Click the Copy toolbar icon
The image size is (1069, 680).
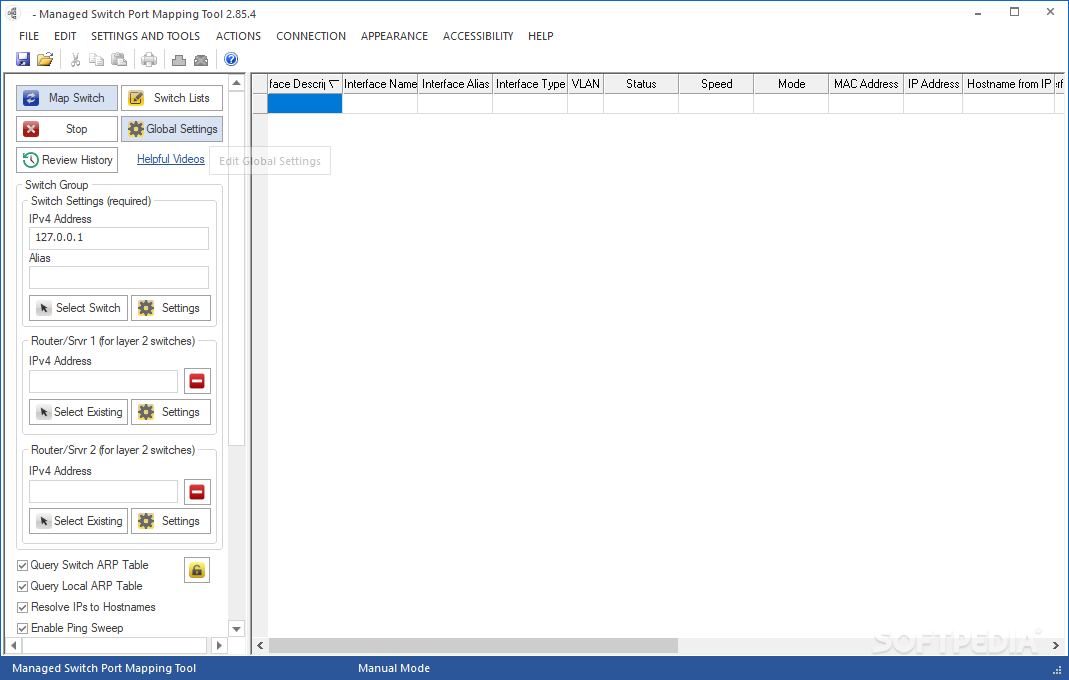pos(97,59)
